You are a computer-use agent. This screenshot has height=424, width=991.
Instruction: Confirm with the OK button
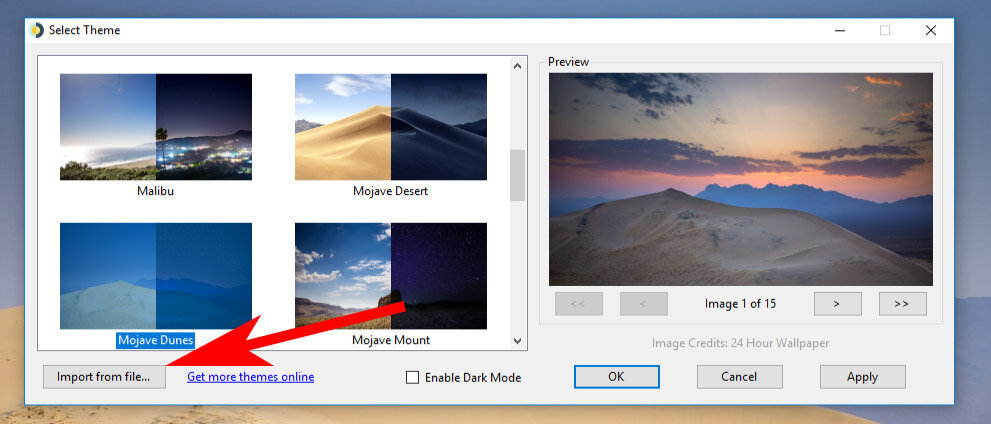pyautogui.click(x=616, y=377)
